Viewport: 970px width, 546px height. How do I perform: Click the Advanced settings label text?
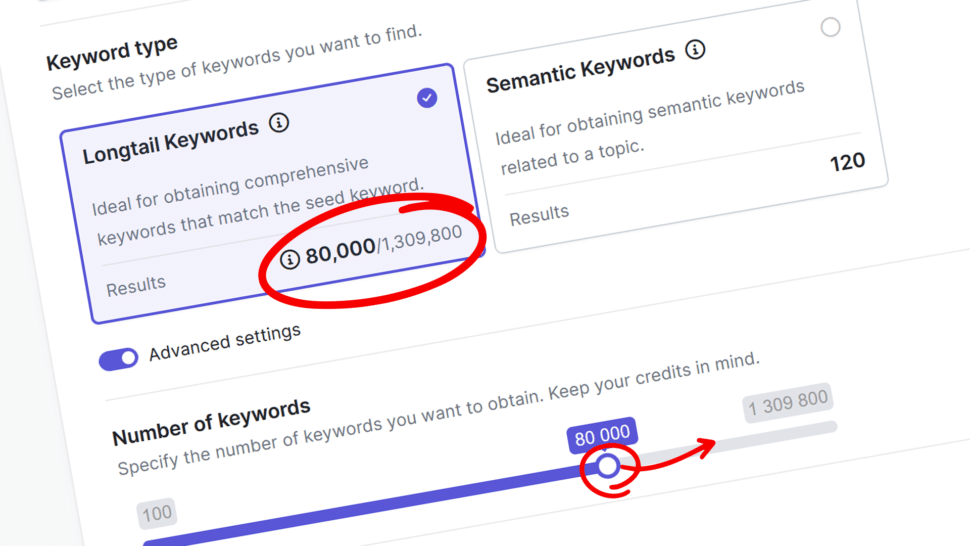[224, 343]
